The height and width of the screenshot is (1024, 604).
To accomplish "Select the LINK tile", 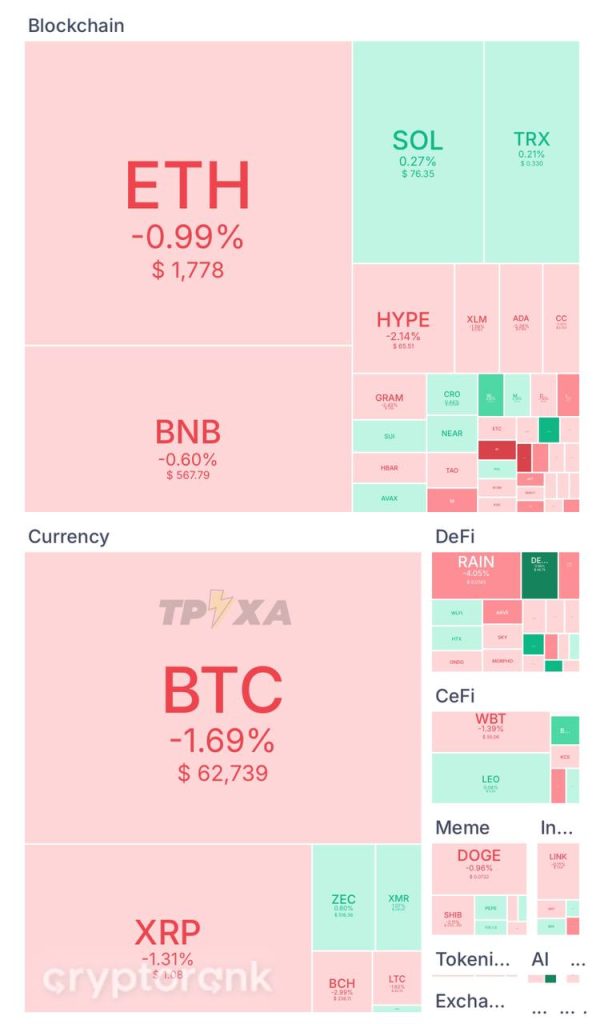I will pos(558,871).
